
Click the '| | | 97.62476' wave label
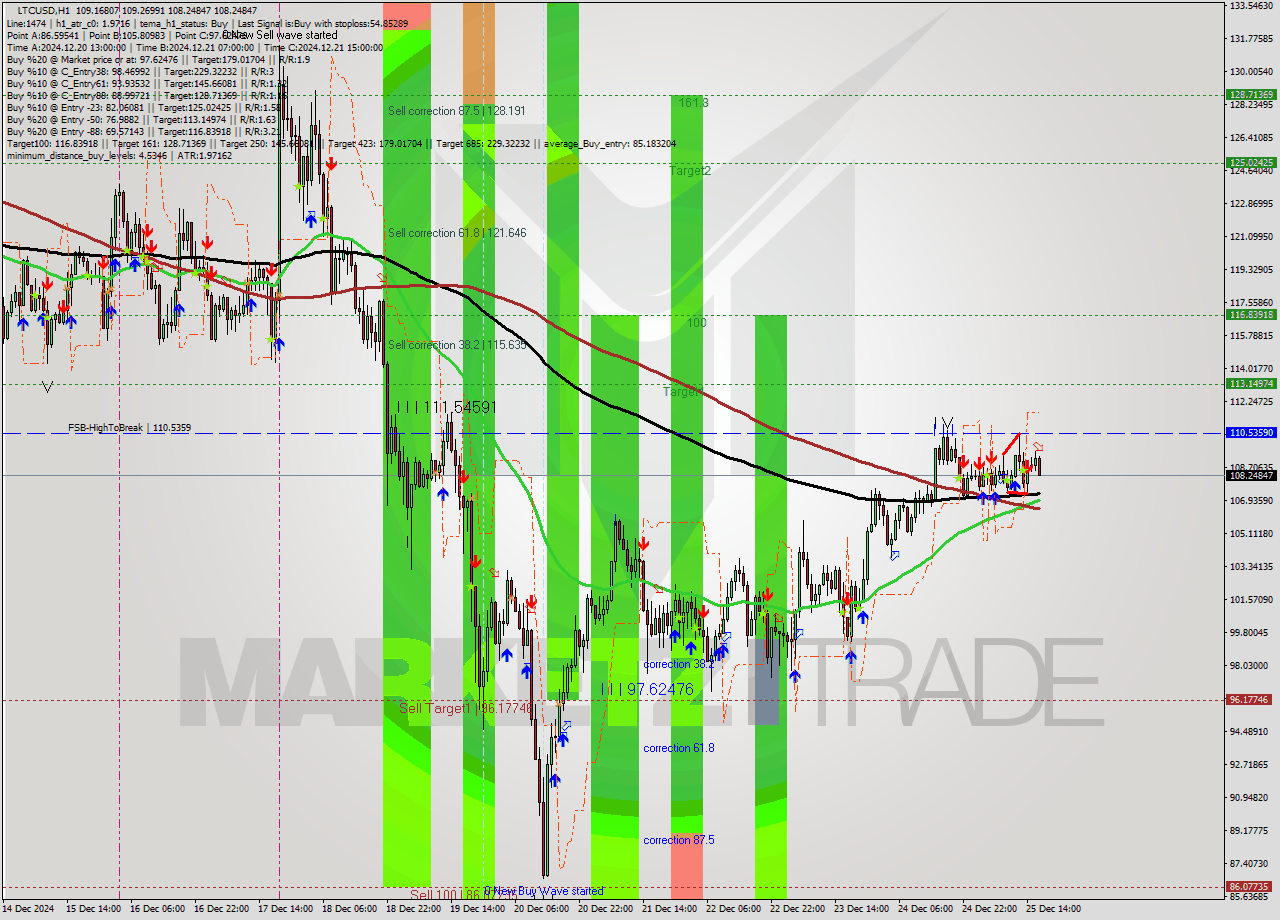click(647, 690)
